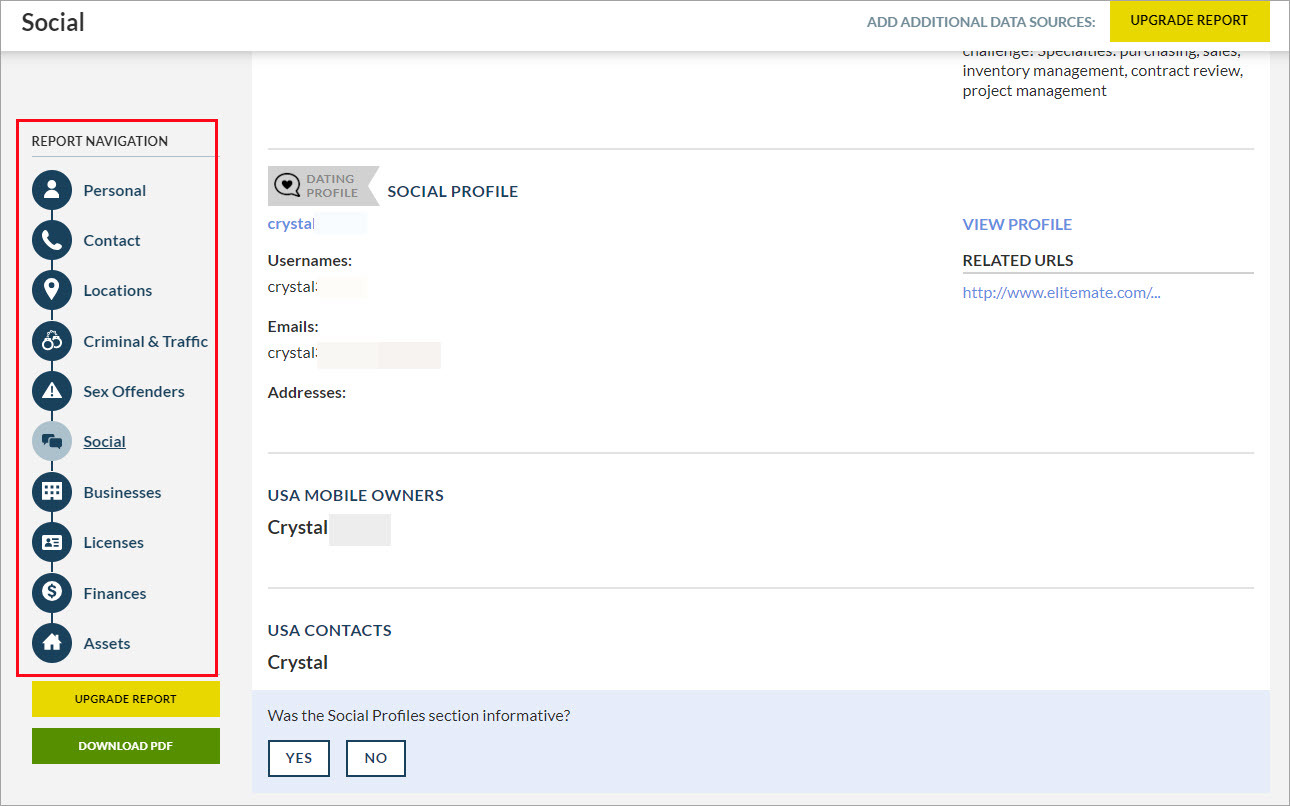
Task: Click the Licenses ID card icon
Action: tap(52, 542)
